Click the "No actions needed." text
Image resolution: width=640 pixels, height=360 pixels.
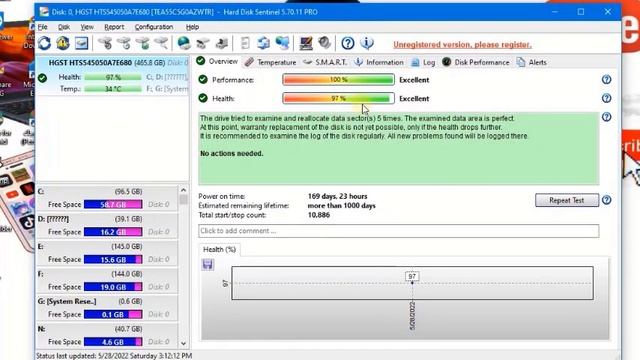[x=231, y=153]
